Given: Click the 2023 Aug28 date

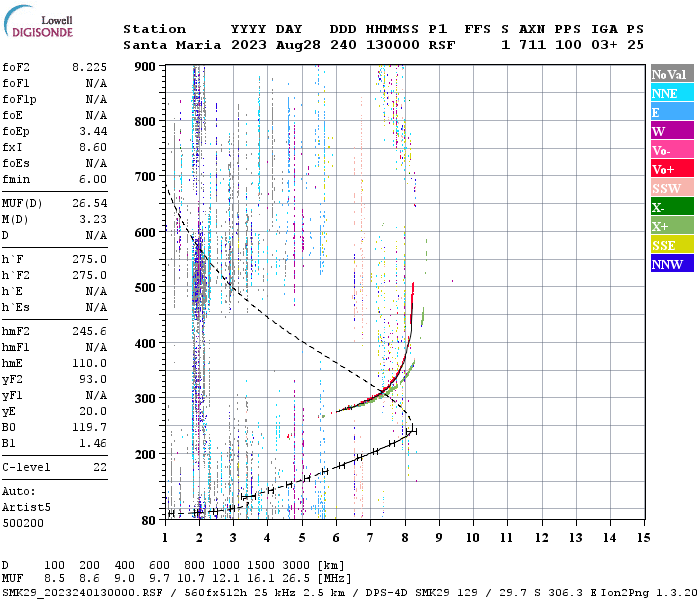Looking at the screenshot, I should pyautogui.click(x=275, y=45).
